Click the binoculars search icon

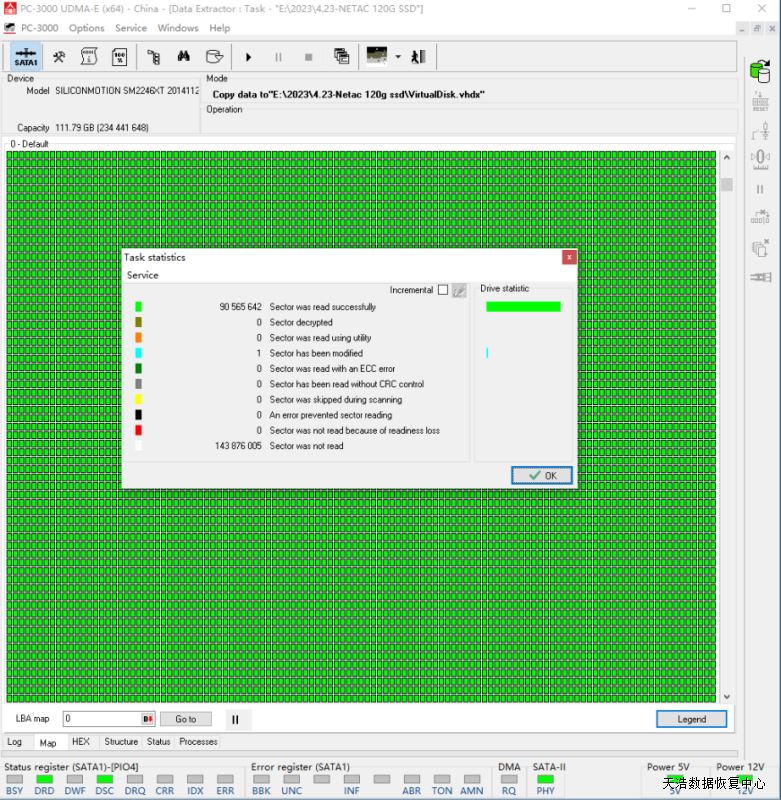click(184, 57)
